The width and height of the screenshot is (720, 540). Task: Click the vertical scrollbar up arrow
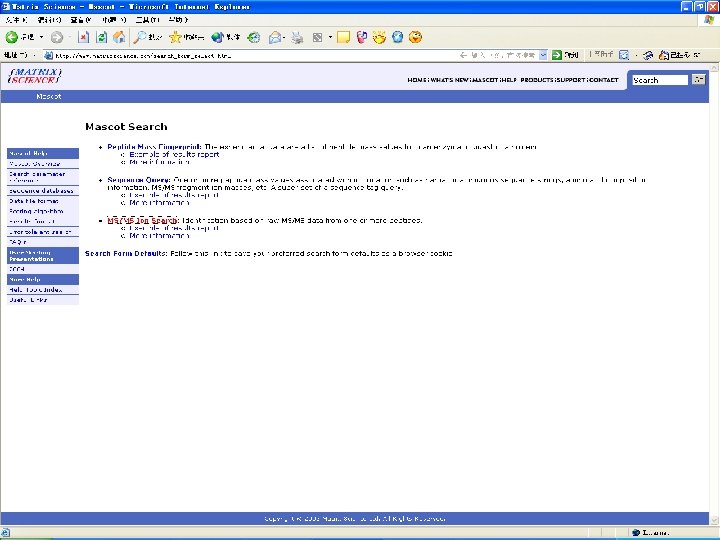tap(714, 68)
